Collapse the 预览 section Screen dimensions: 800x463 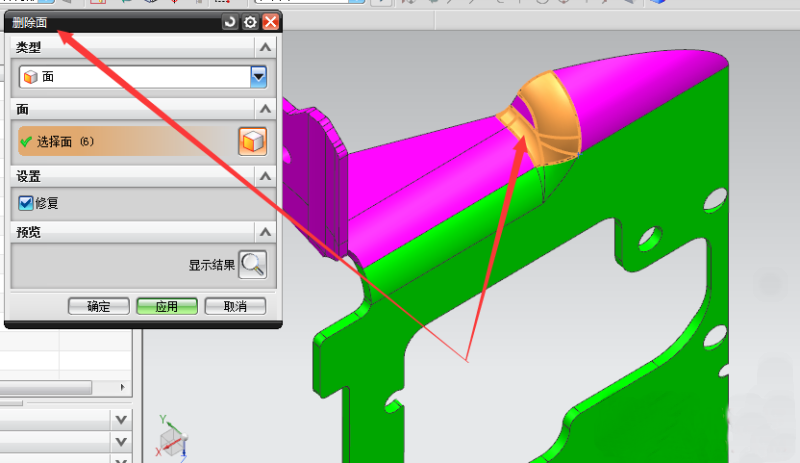click(264, 232)
